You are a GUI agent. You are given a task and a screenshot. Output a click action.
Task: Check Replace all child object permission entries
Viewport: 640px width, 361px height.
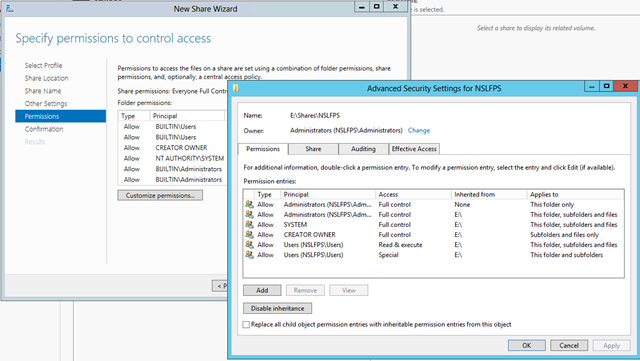tap(246, 325)
